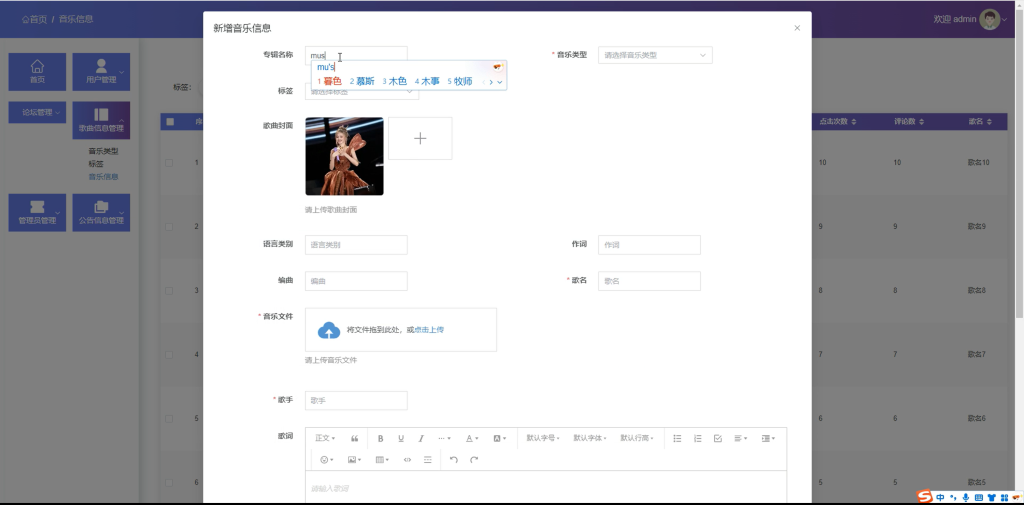This screenshot has height=505, width=1024.
Task: Open the insert image dropdown
Action: [355, 460]
